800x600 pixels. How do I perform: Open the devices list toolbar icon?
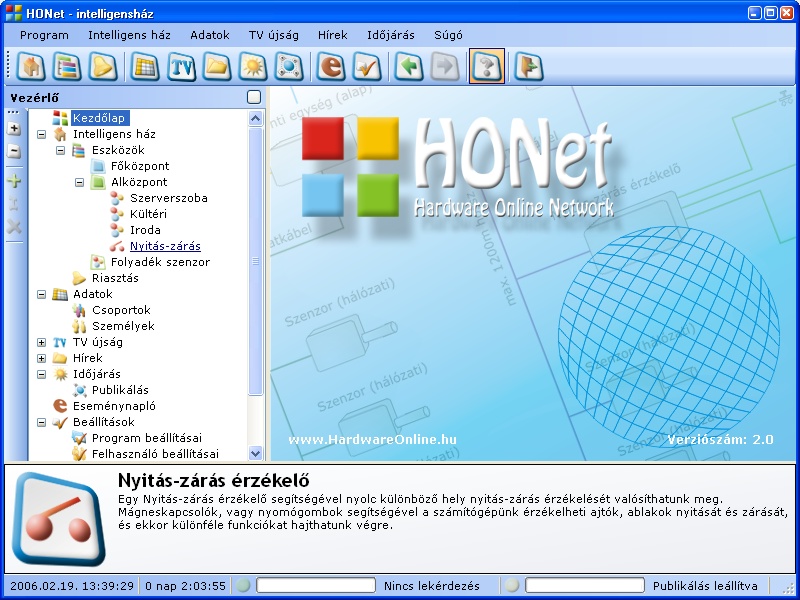coord(67,66)
